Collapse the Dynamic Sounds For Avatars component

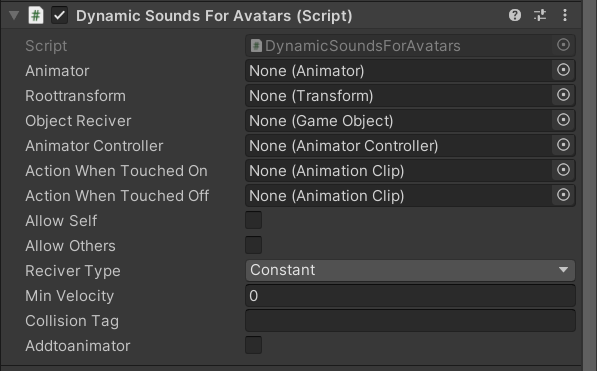point(14,16)
